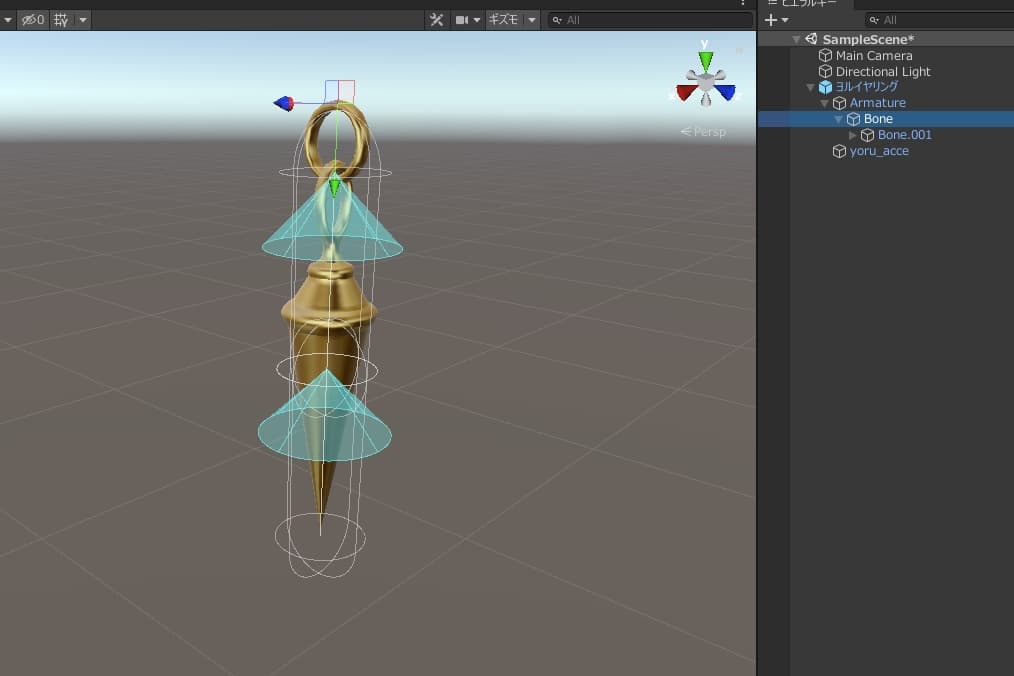Open component editor tools icon
Viewport: 1014px width, 676px height.
click(x=437, y=20)
